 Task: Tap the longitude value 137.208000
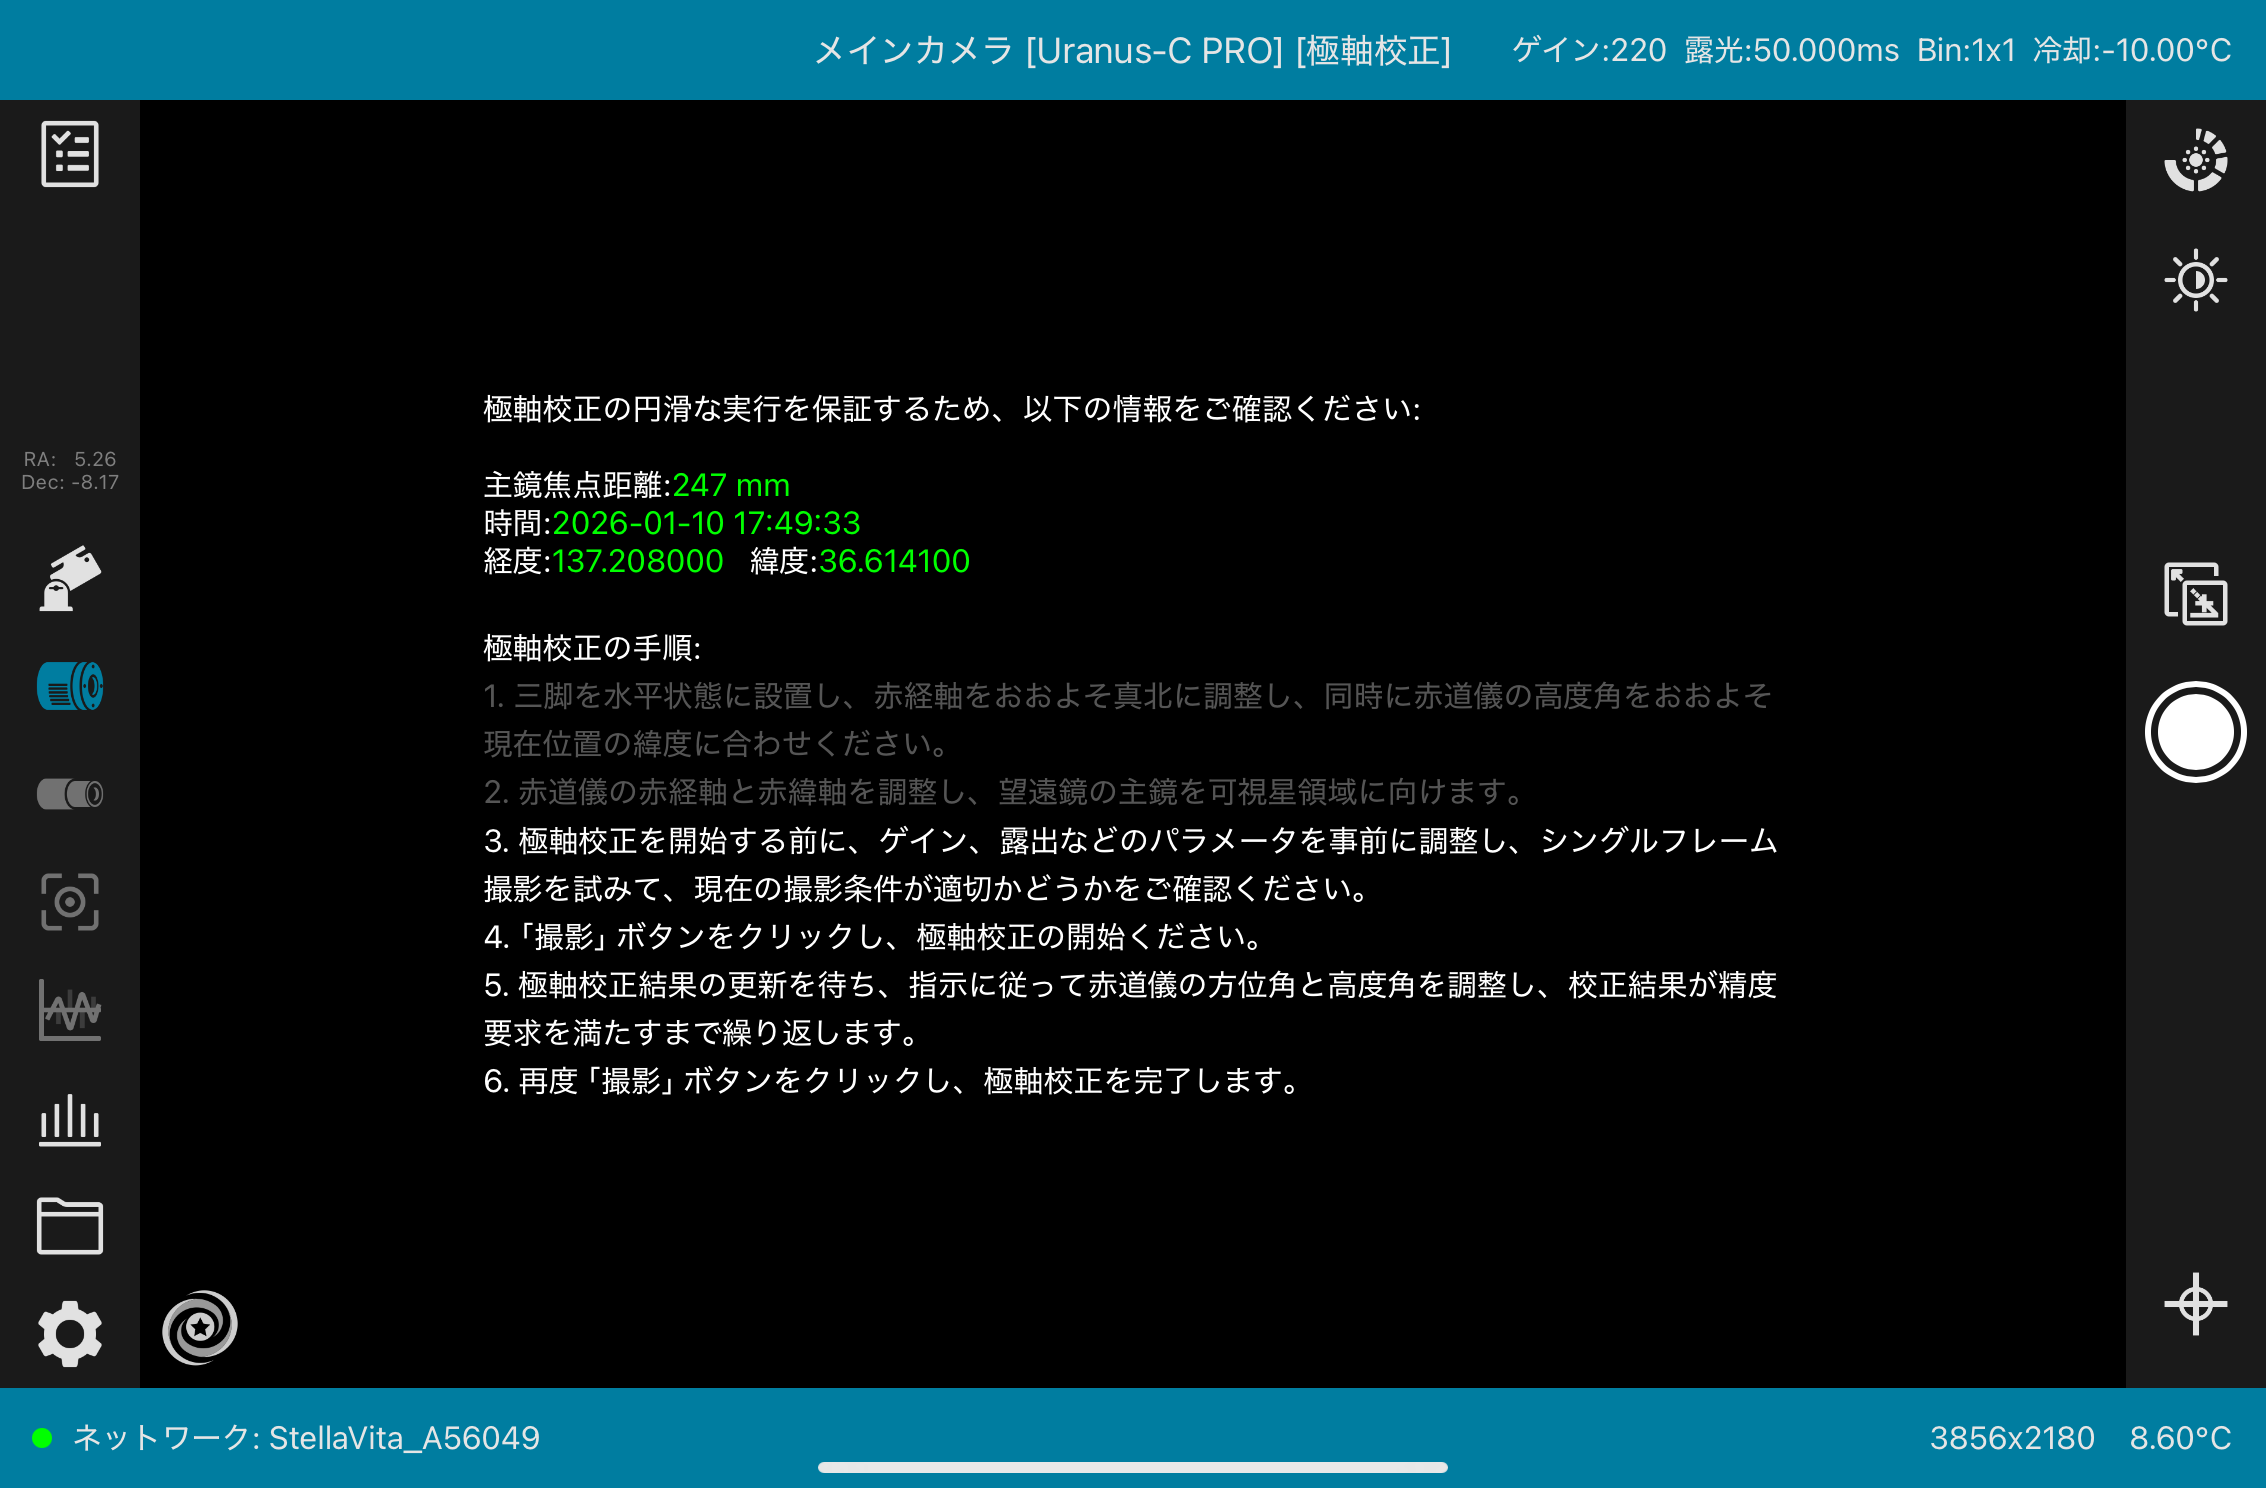click(x=638, y=561)
